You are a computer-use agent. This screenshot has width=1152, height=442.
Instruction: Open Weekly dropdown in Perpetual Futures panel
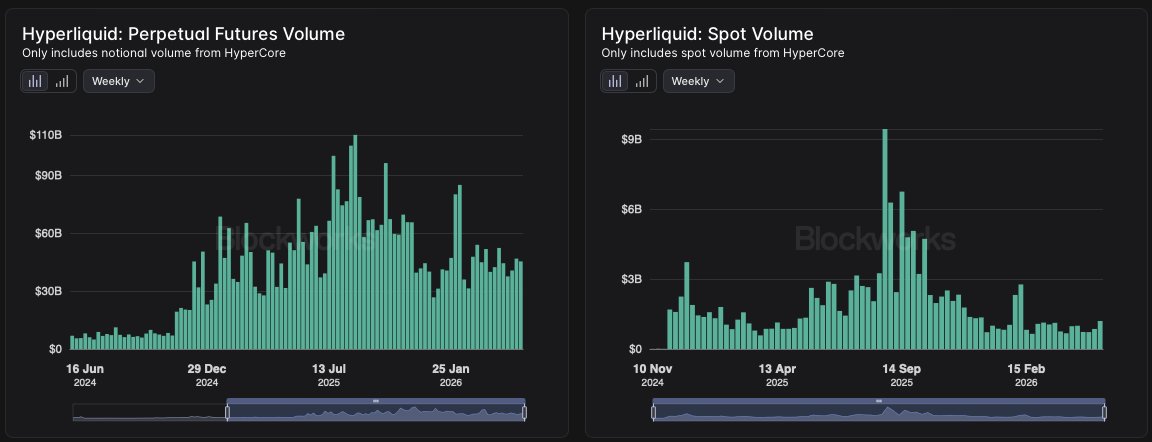coord(118,81)
